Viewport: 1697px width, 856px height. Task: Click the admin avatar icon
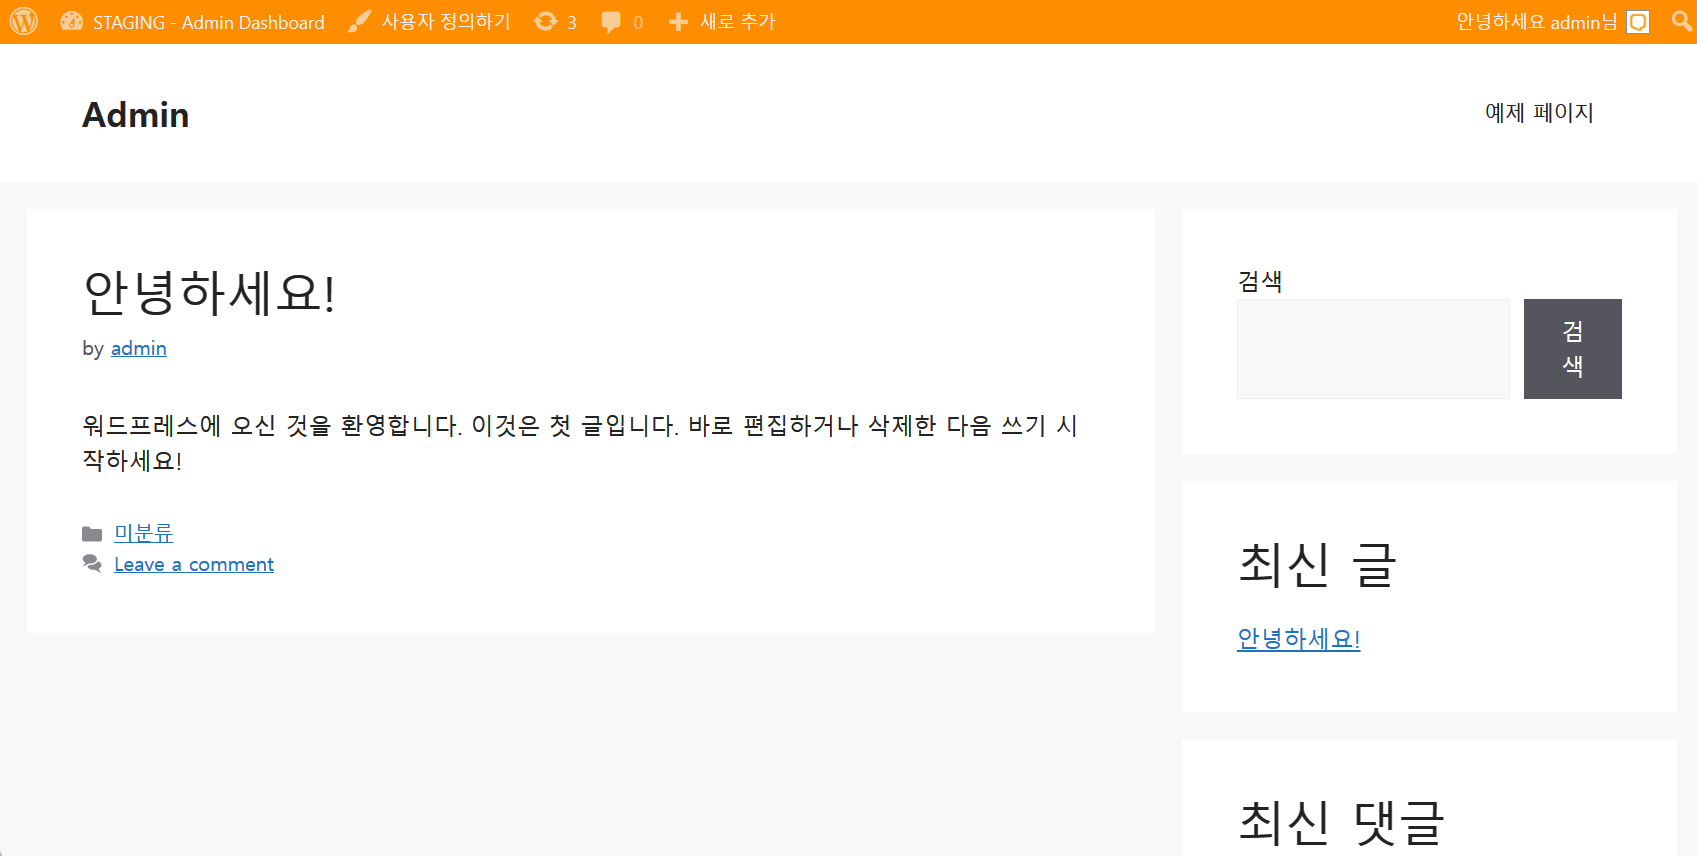(x=1638, y=22)
